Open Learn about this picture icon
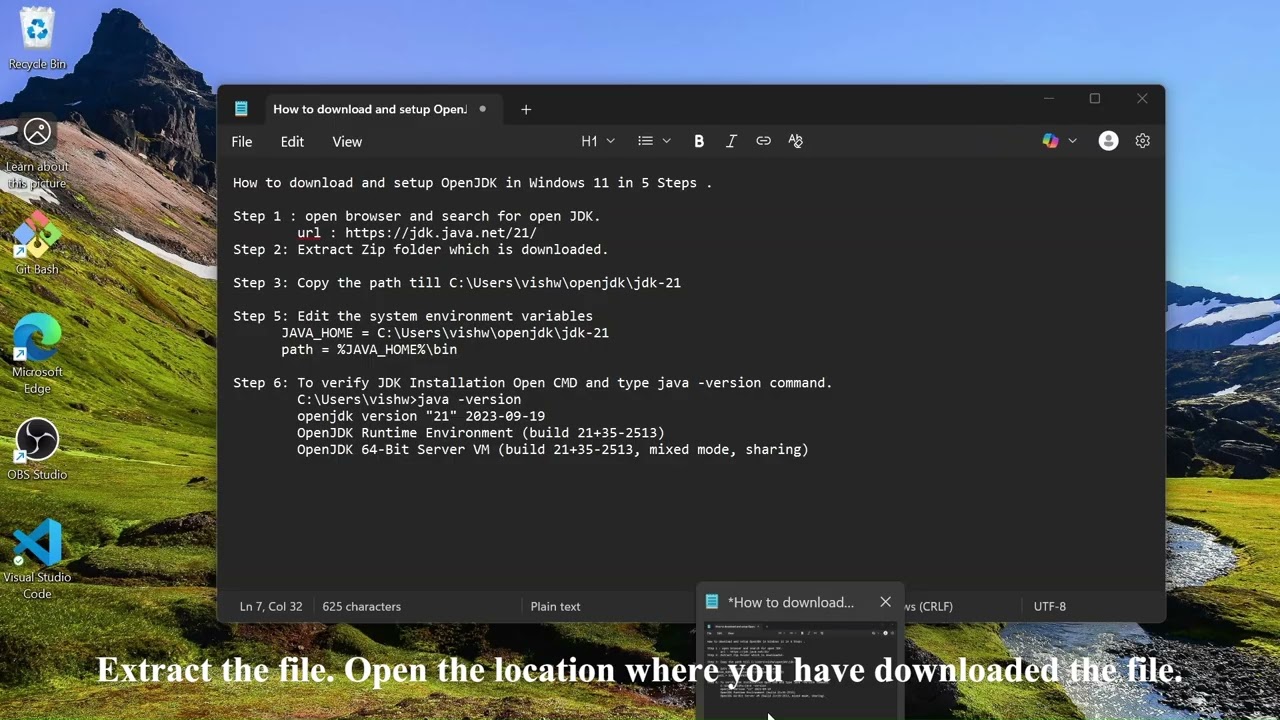This screenshot has height=720, width=1280. (37, 153)
